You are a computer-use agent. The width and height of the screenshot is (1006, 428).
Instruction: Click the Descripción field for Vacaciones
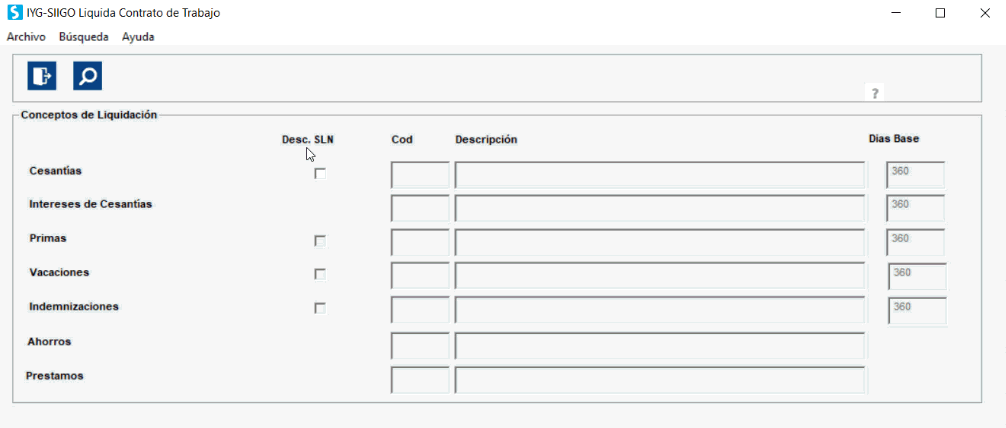pyautogui.click(x=660, y=275)
